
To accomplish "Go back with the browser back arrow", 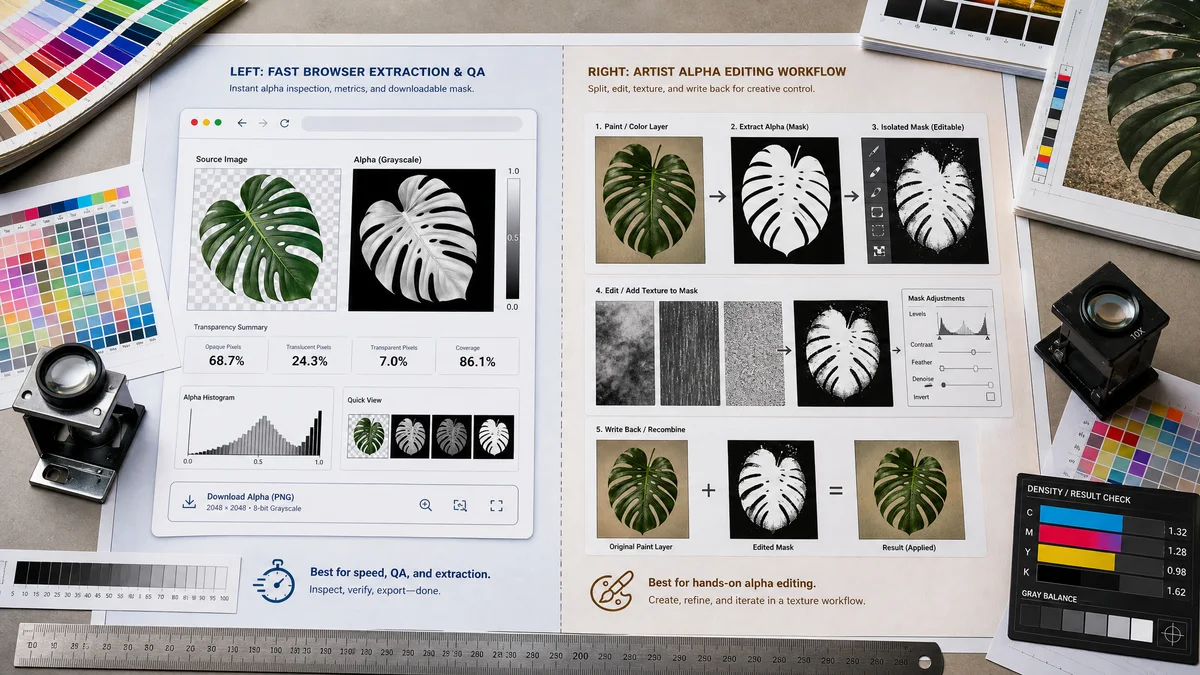I will (241, 123).
